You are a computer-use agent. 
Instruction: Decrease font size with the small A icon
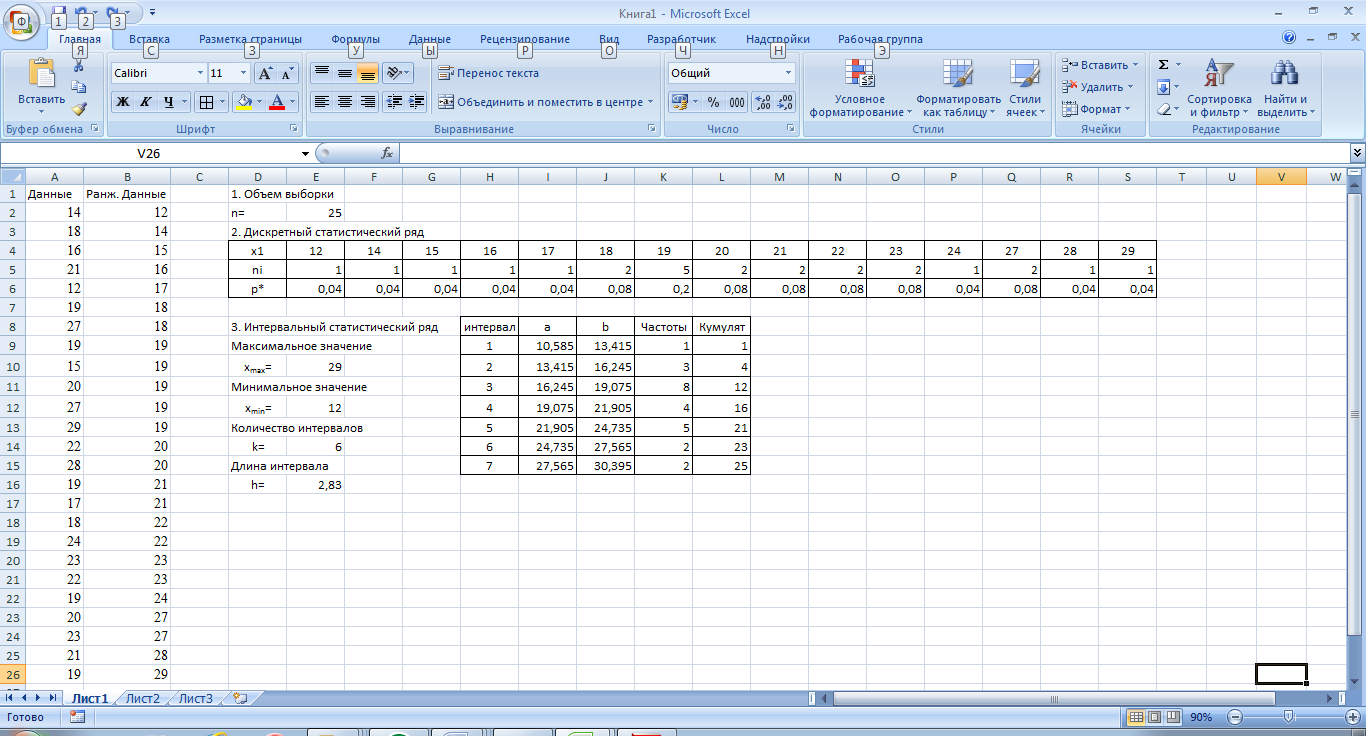(x=288, y=73)
